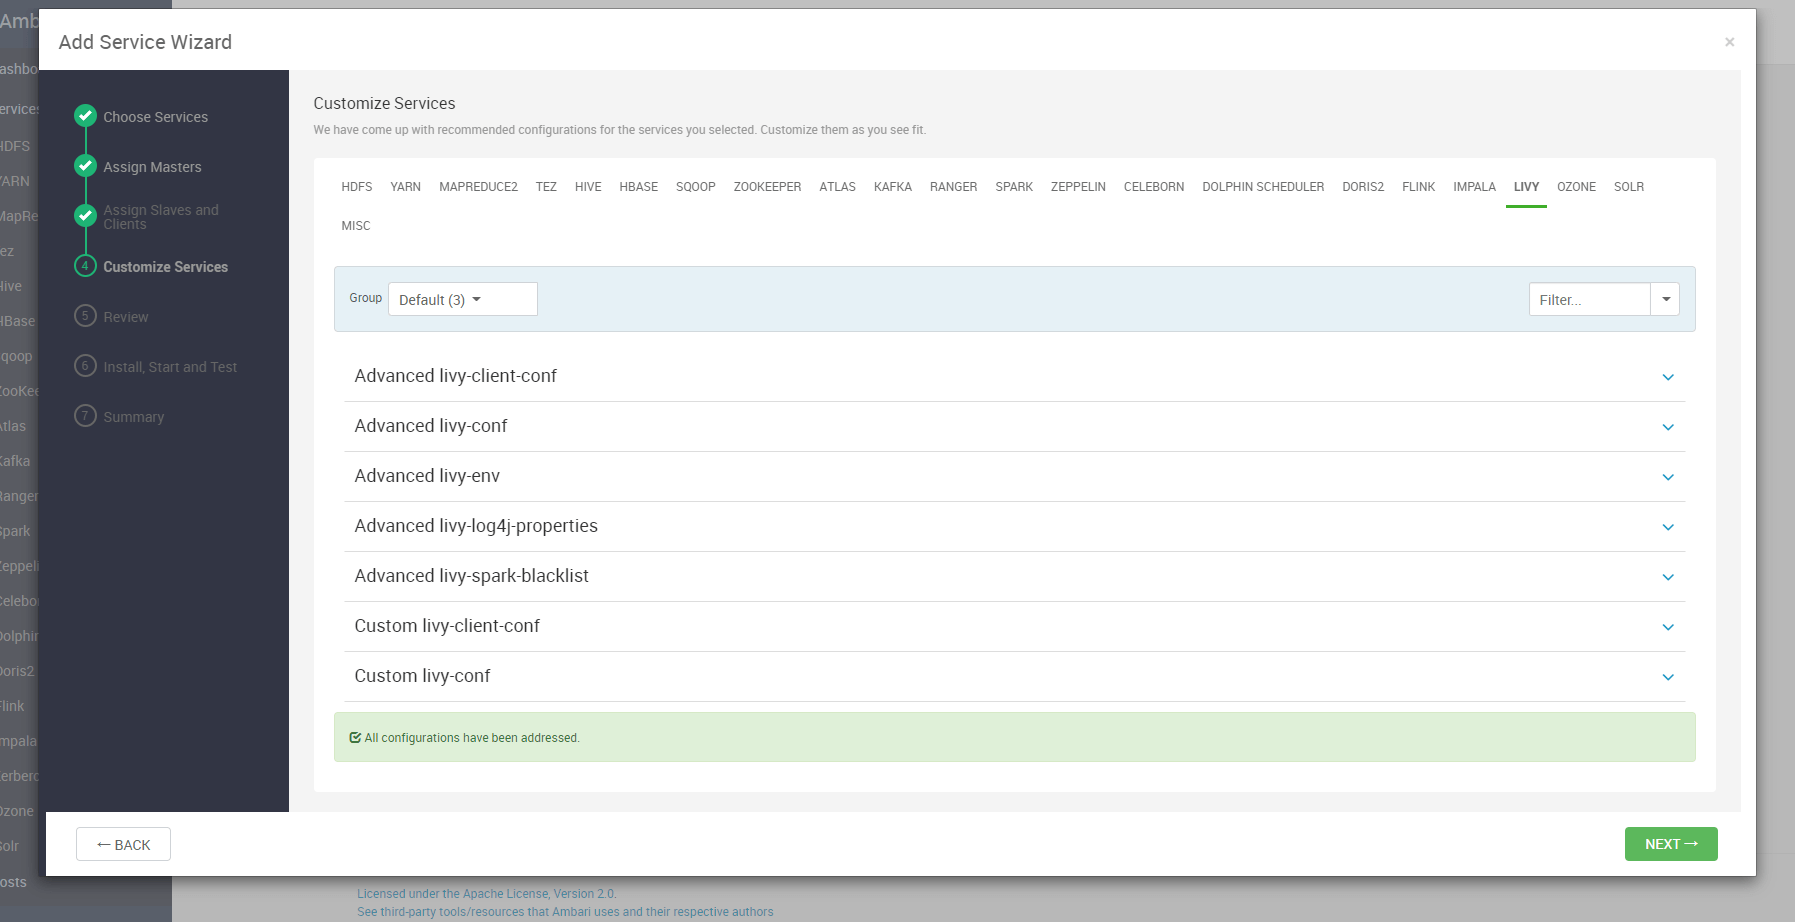This screenshot has width=1795, height=922.
Task: Click the checkmark icon for Assign Masters
Action: 86,166
